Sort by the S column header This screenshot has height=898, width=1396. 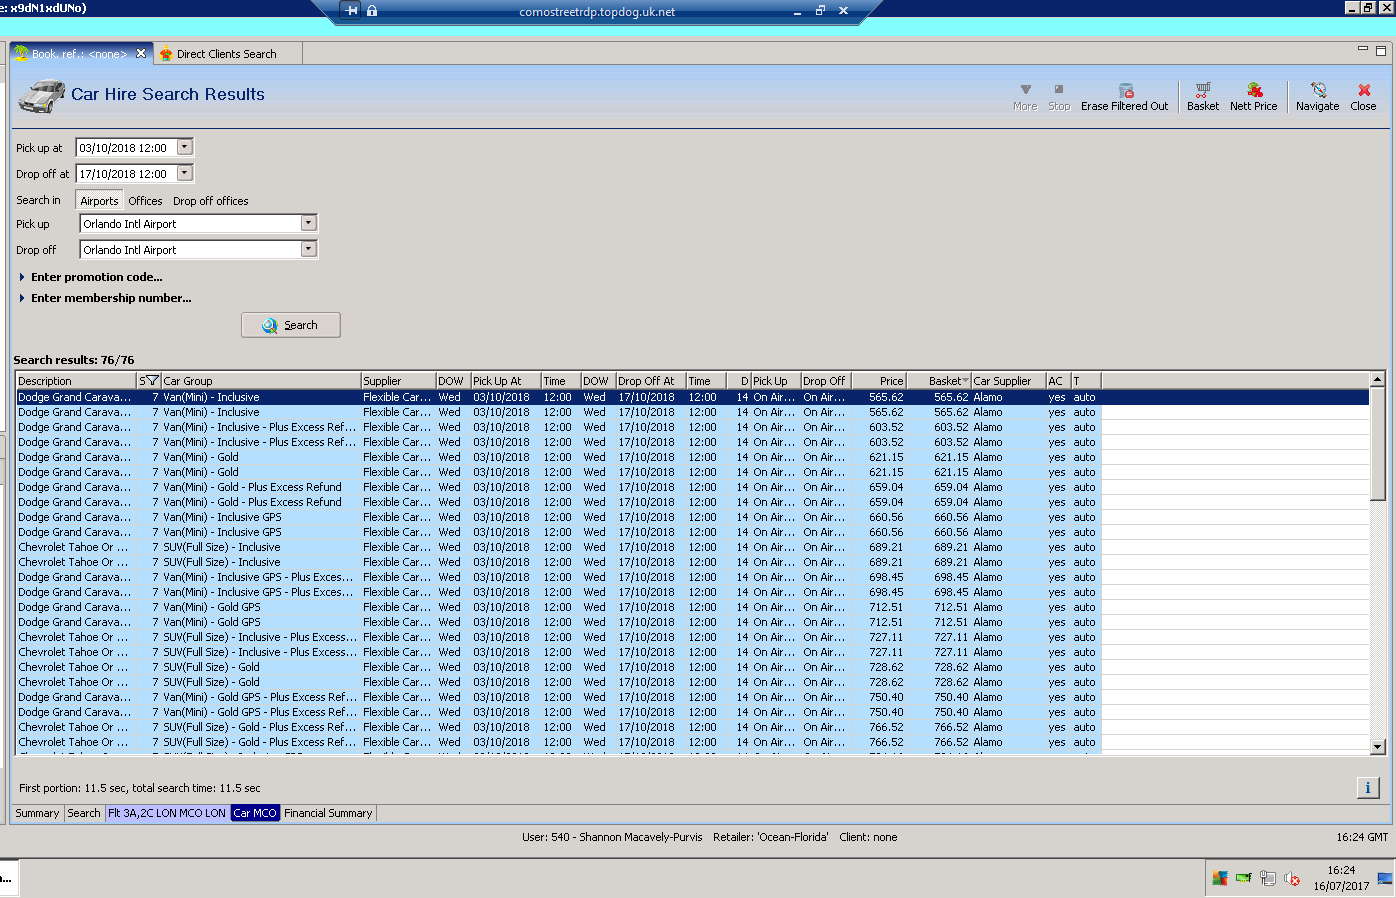click(x=149, y=381)
